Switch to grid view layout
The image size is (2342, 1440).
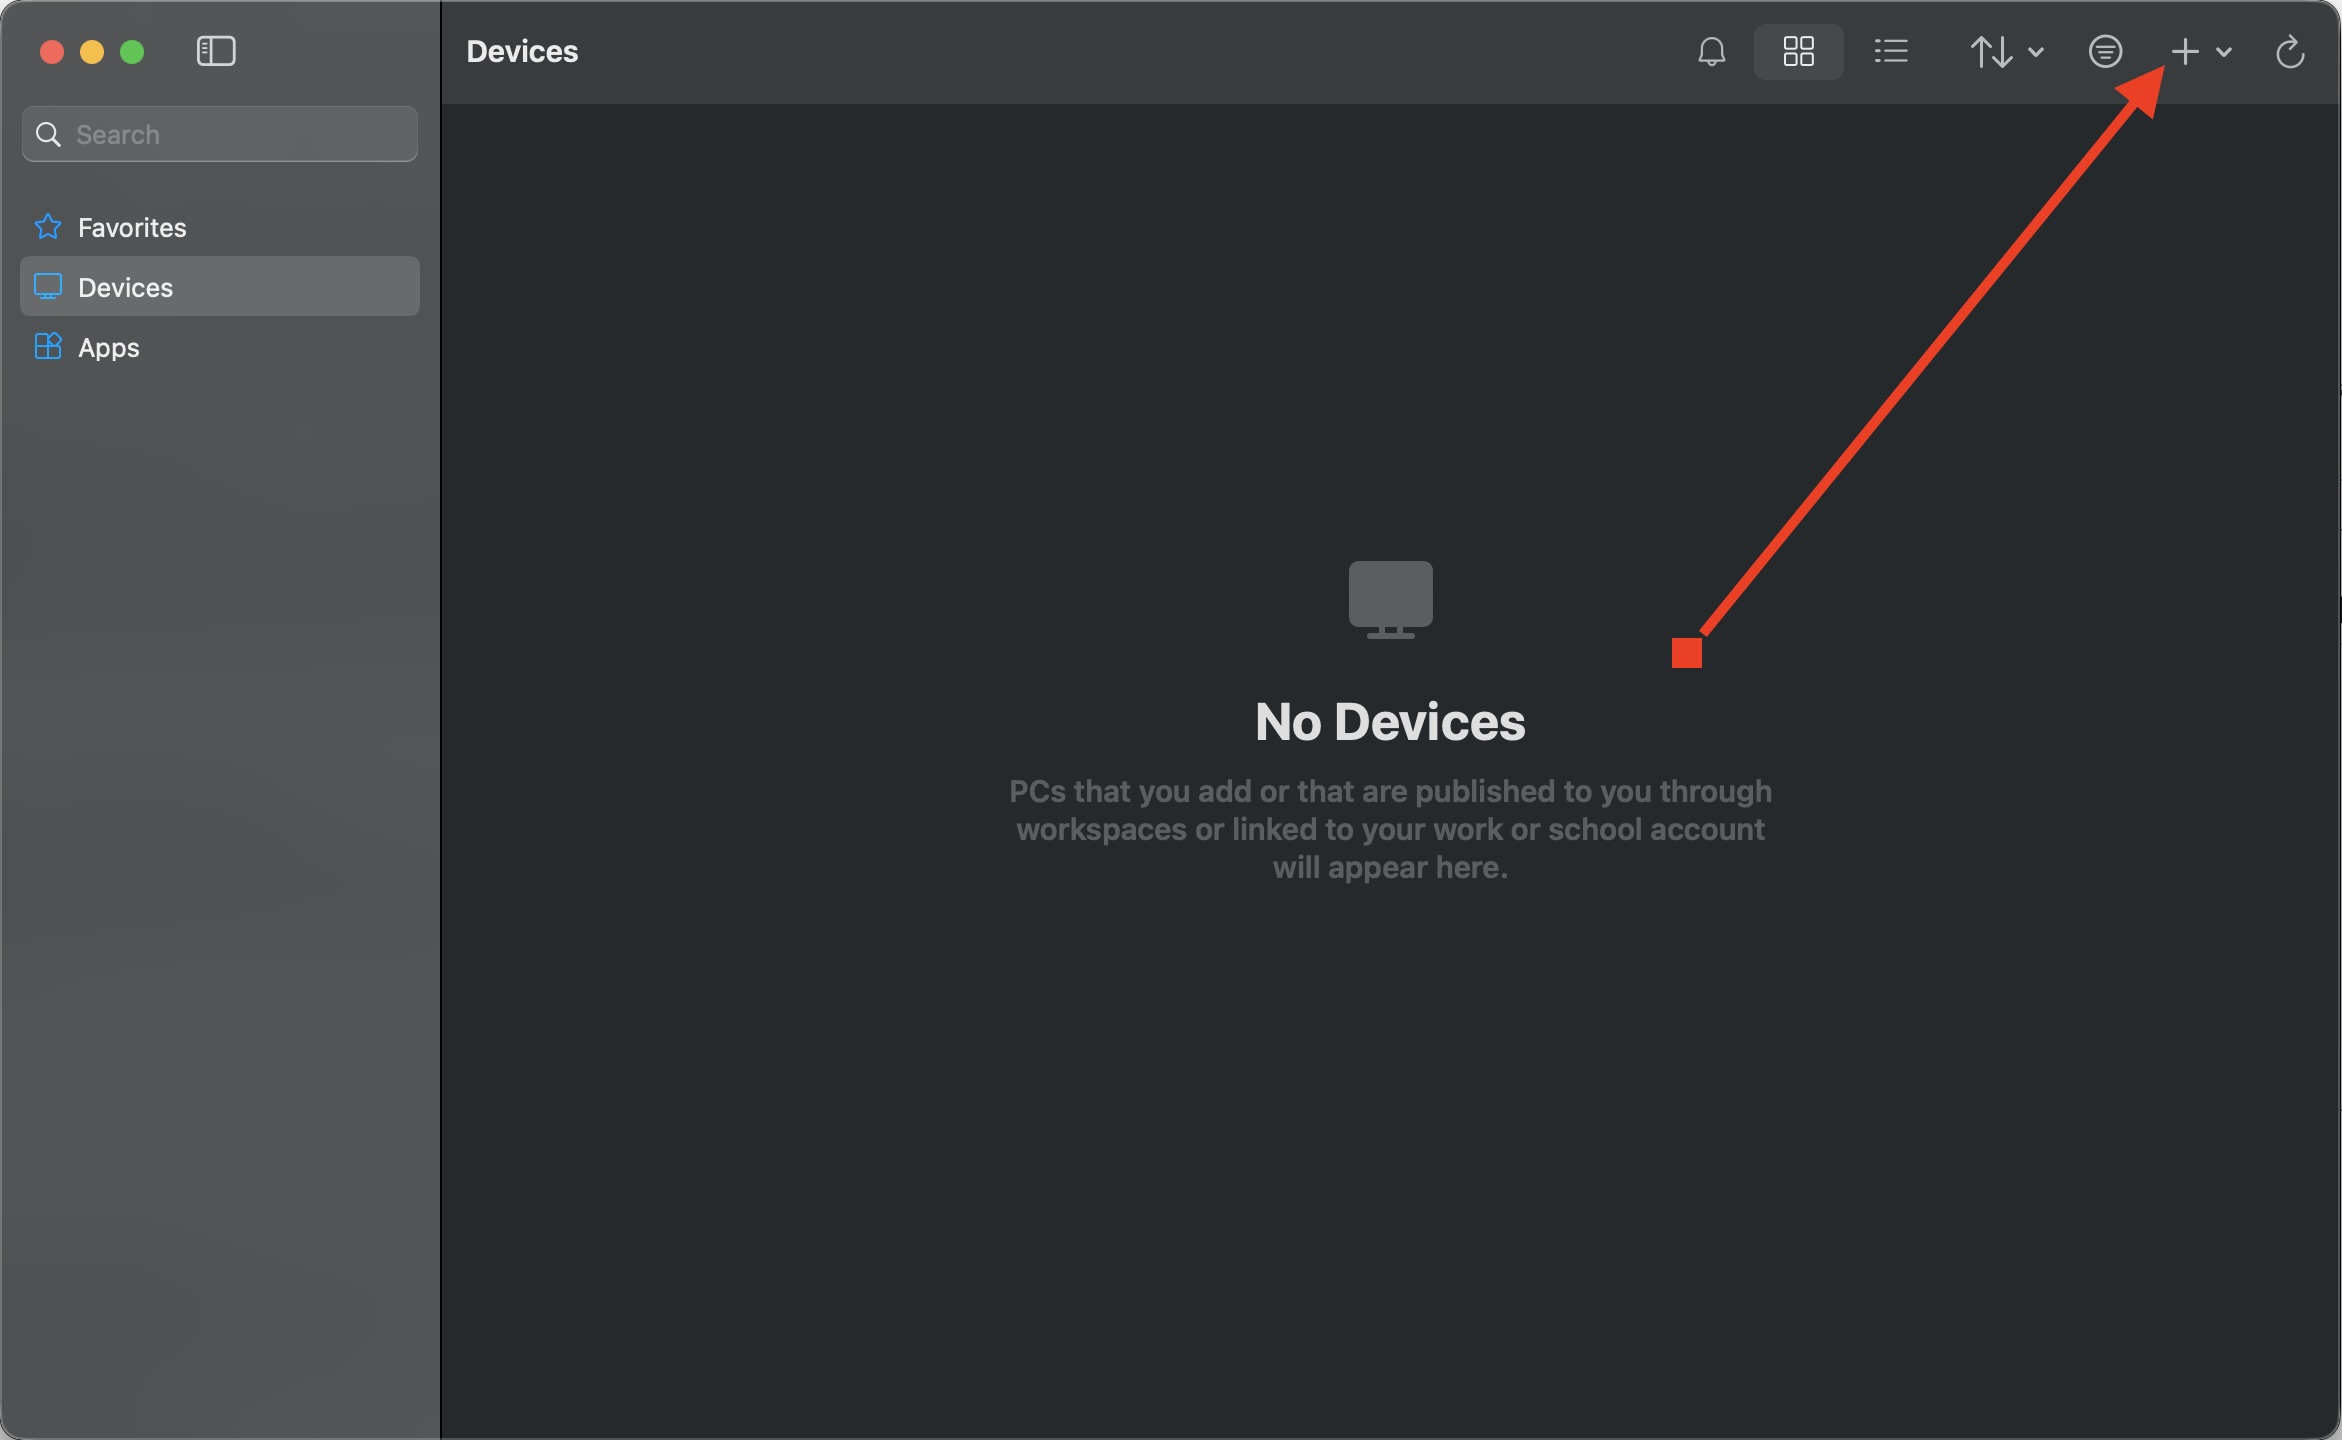[x=1798, y=51]
